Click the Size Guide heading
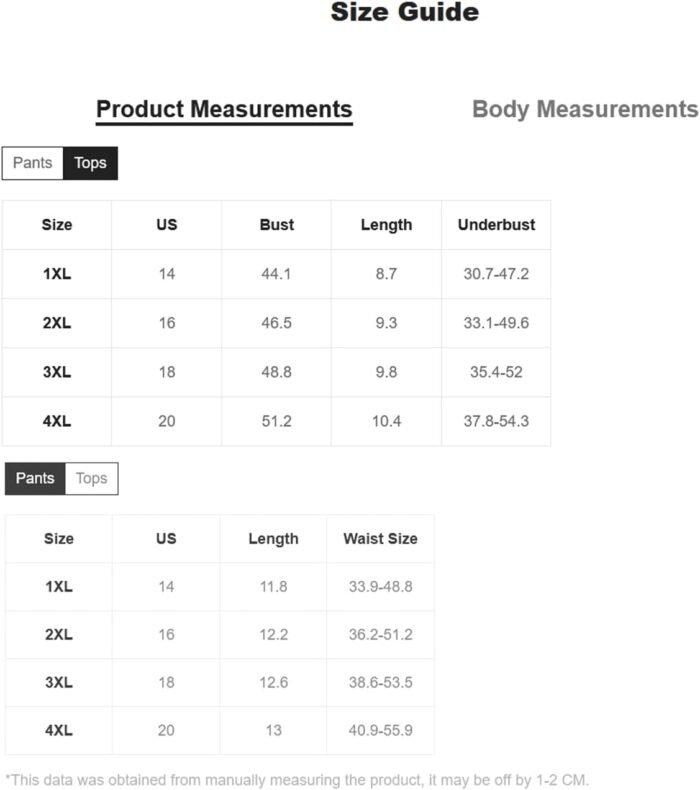The width and height of the screenshot is (700, 790). point(404,13)
